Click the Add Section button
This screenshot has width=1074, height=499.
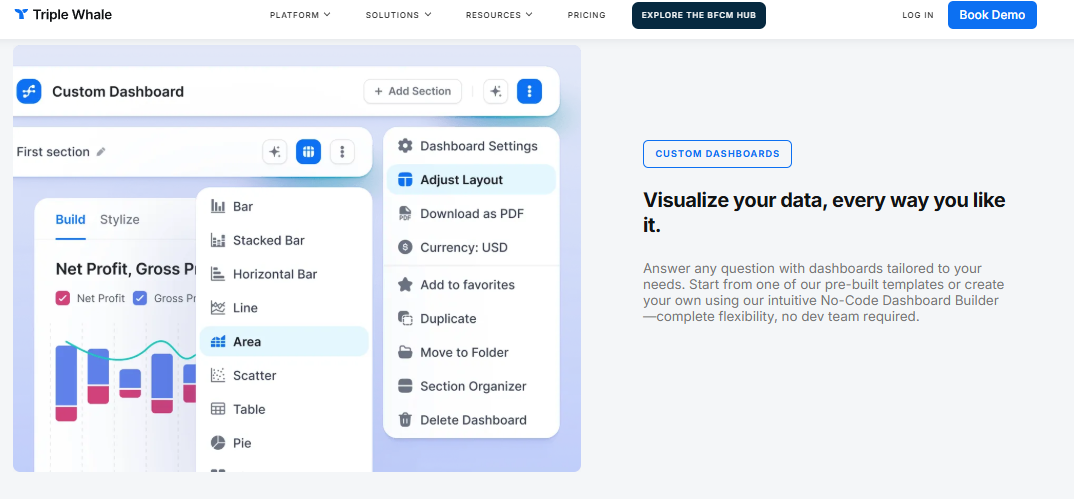[412, 91]
